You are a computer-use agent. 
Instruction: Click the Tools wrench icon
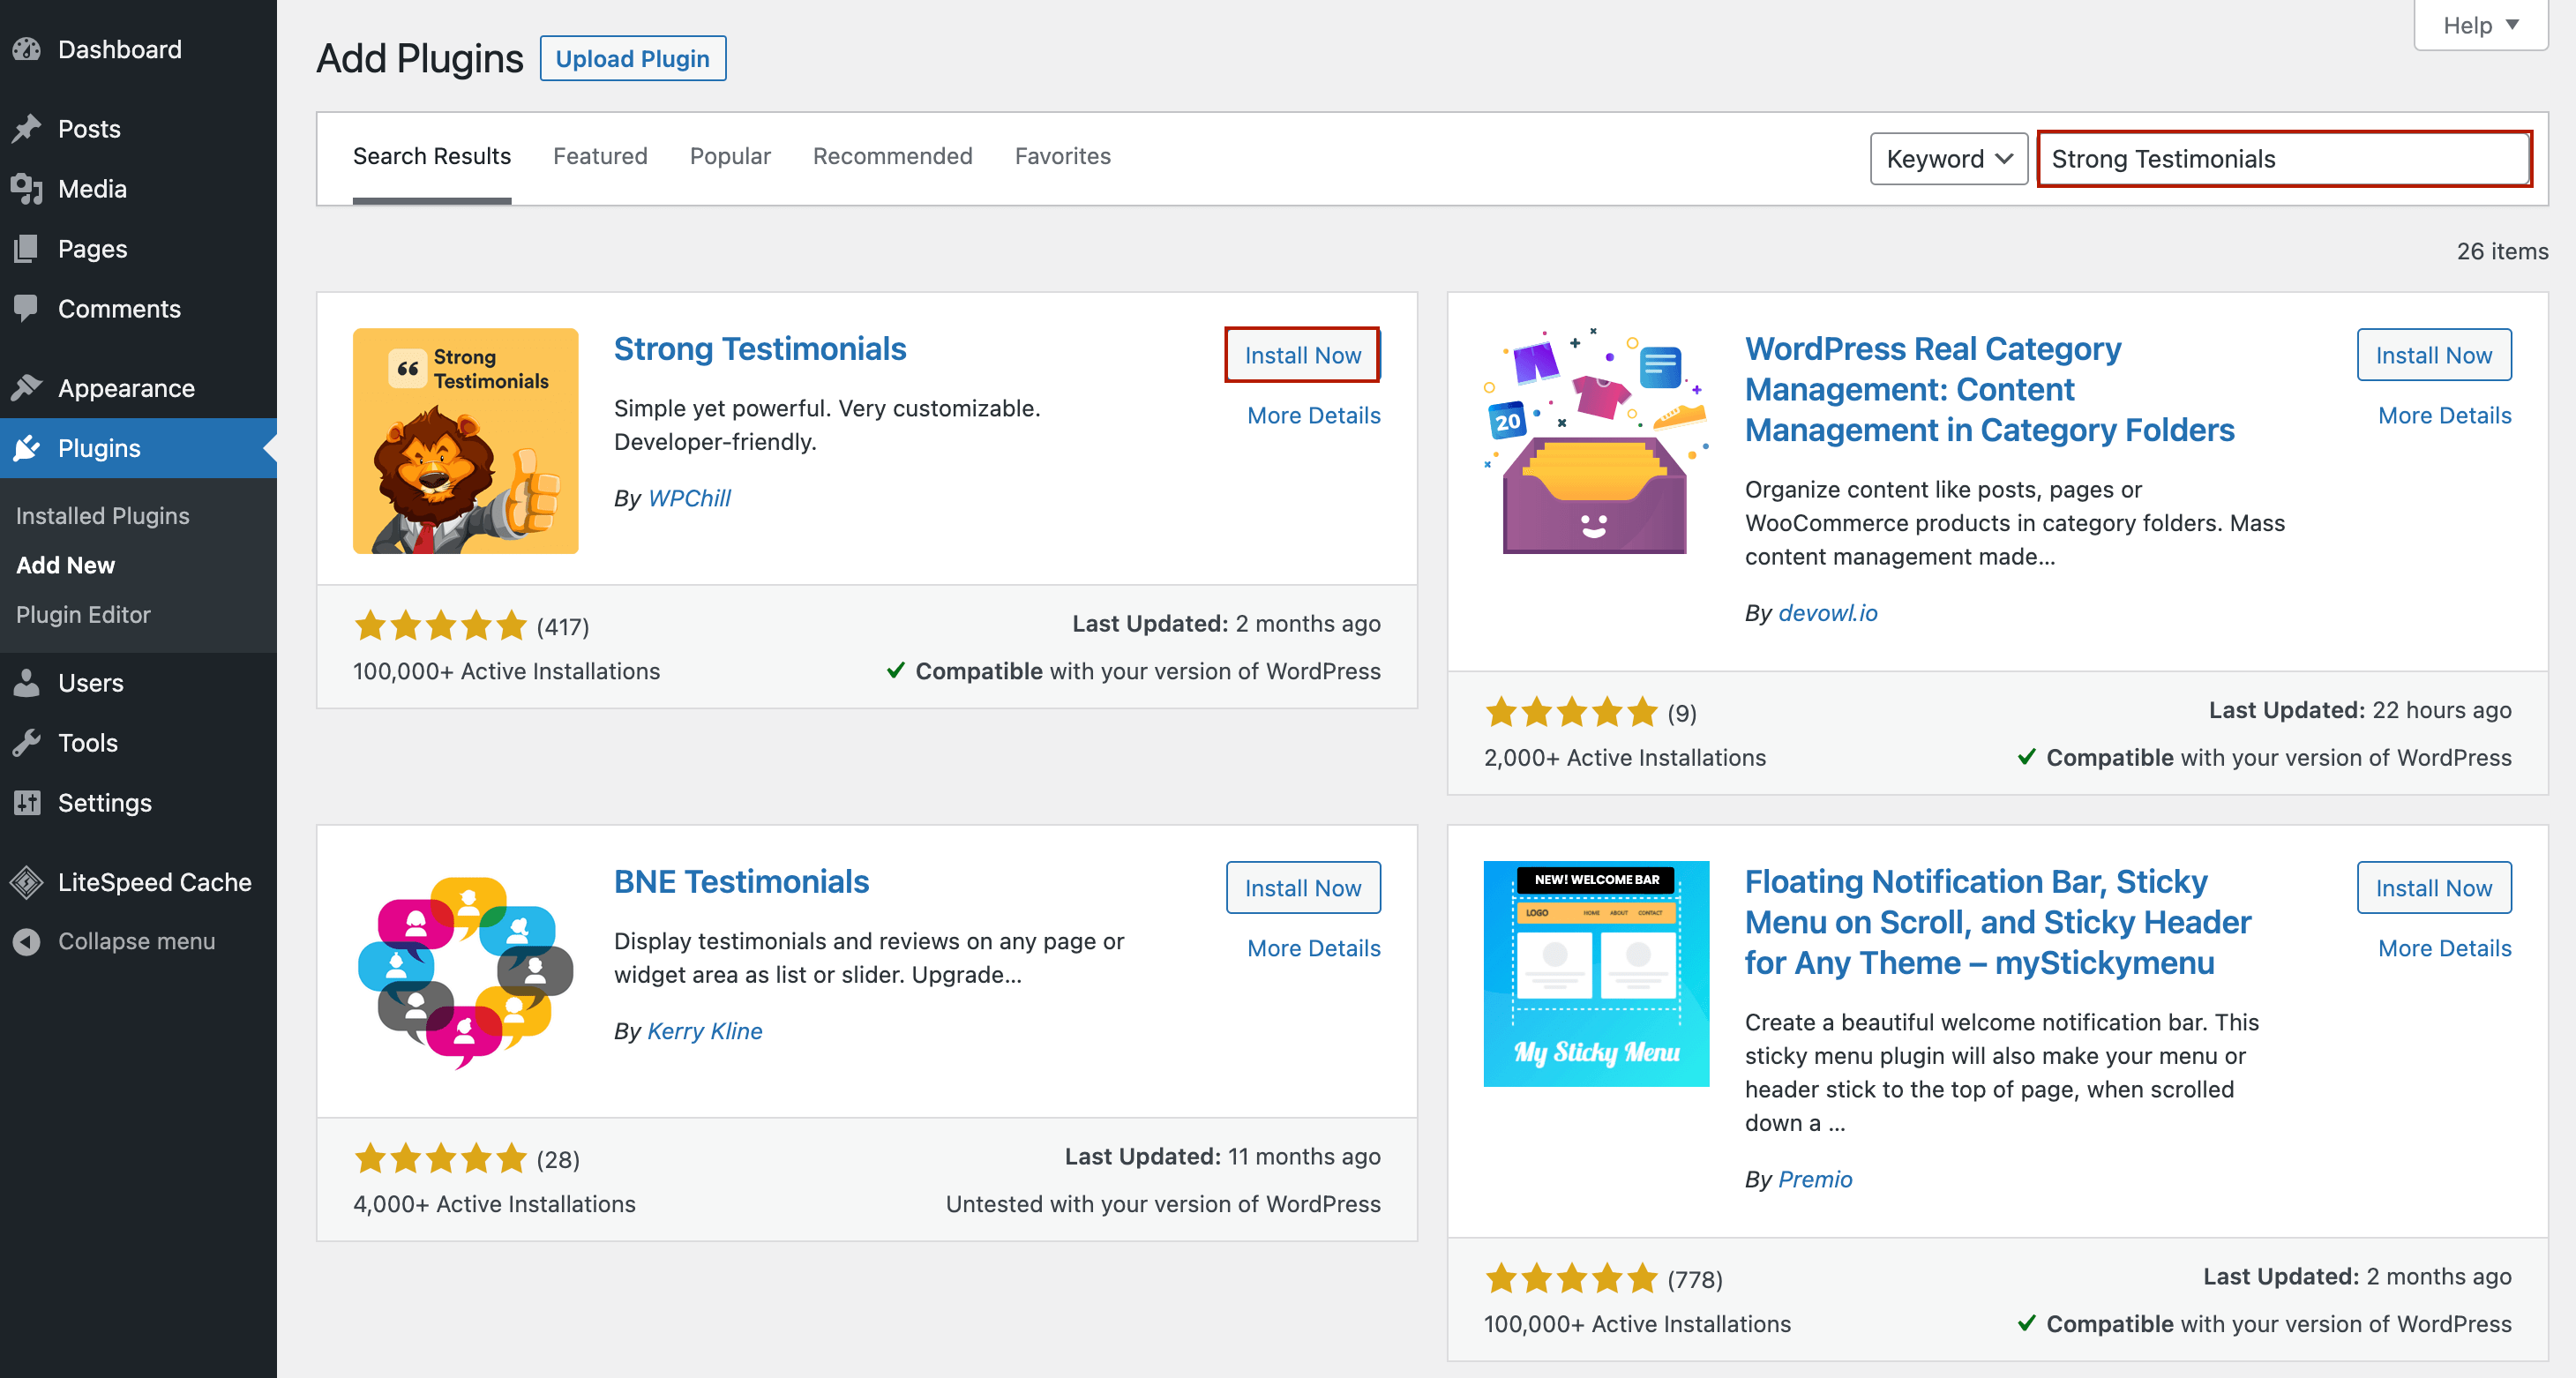pos(27,742)
